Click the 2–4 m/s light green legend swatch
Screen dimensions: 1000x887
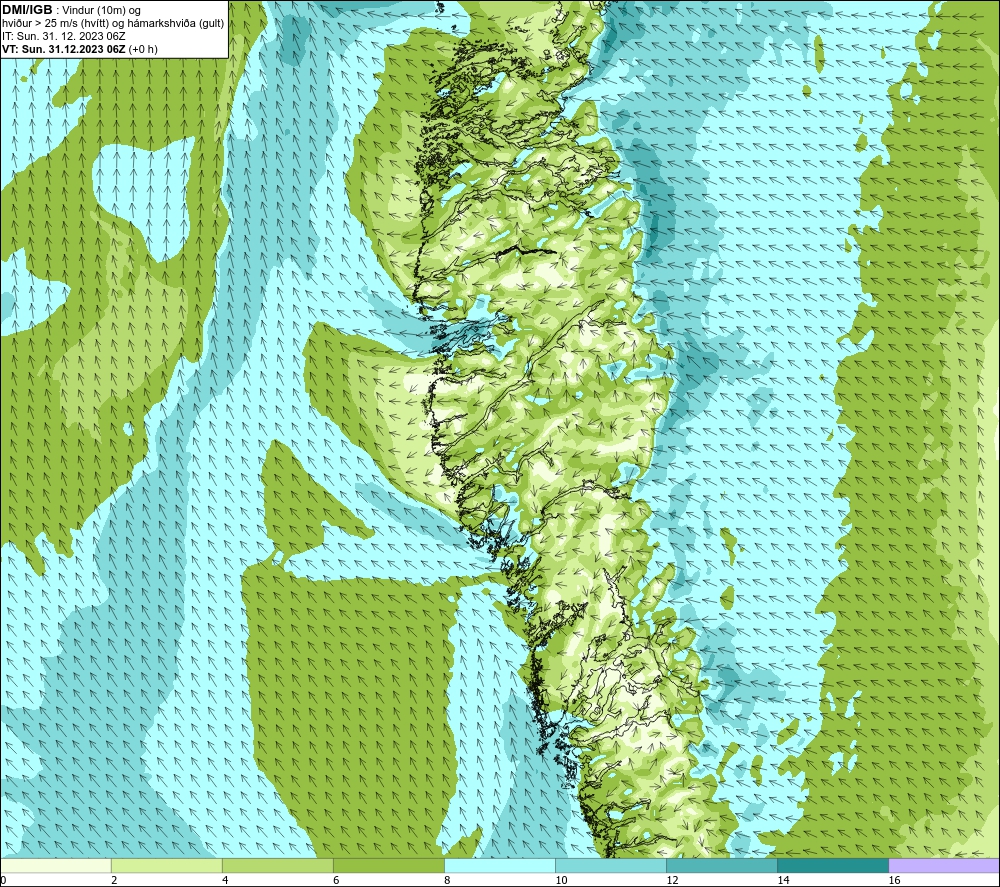pyautogui.click(x=166, y=865)
